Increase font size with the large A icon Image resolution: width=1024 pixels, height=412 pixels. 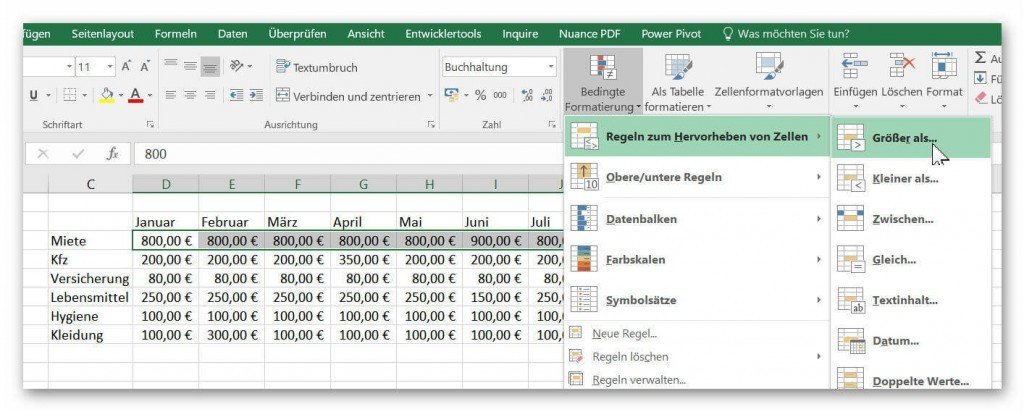point(126,67)
